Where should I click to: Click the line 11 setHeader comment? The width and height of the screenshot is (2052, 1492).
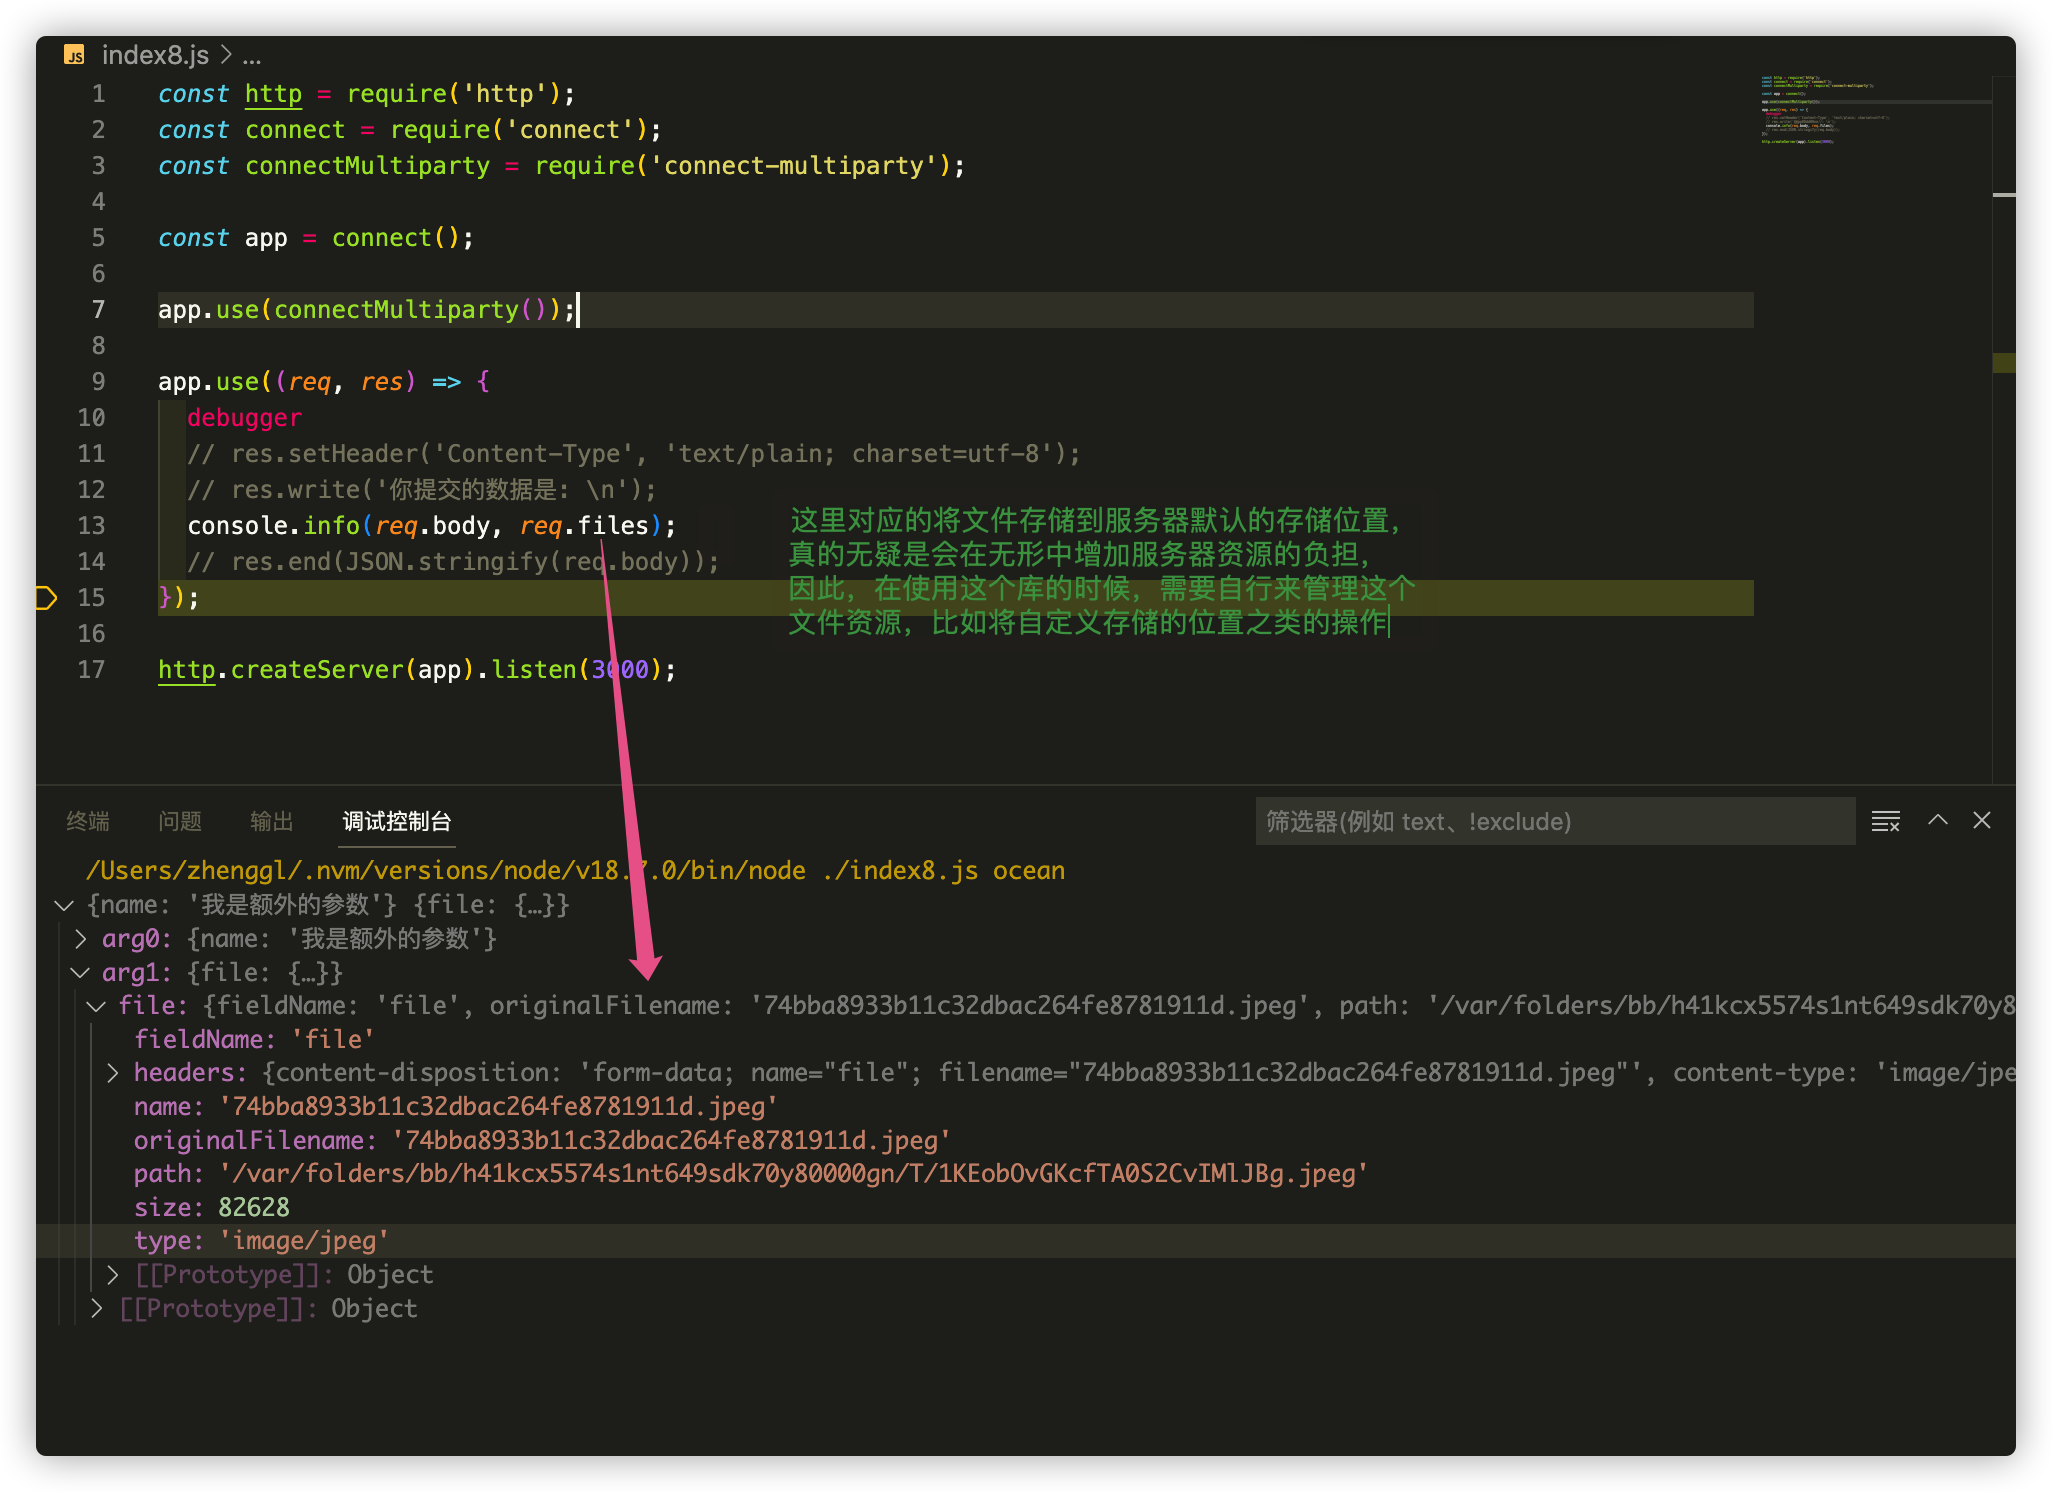tap(634, 454)
